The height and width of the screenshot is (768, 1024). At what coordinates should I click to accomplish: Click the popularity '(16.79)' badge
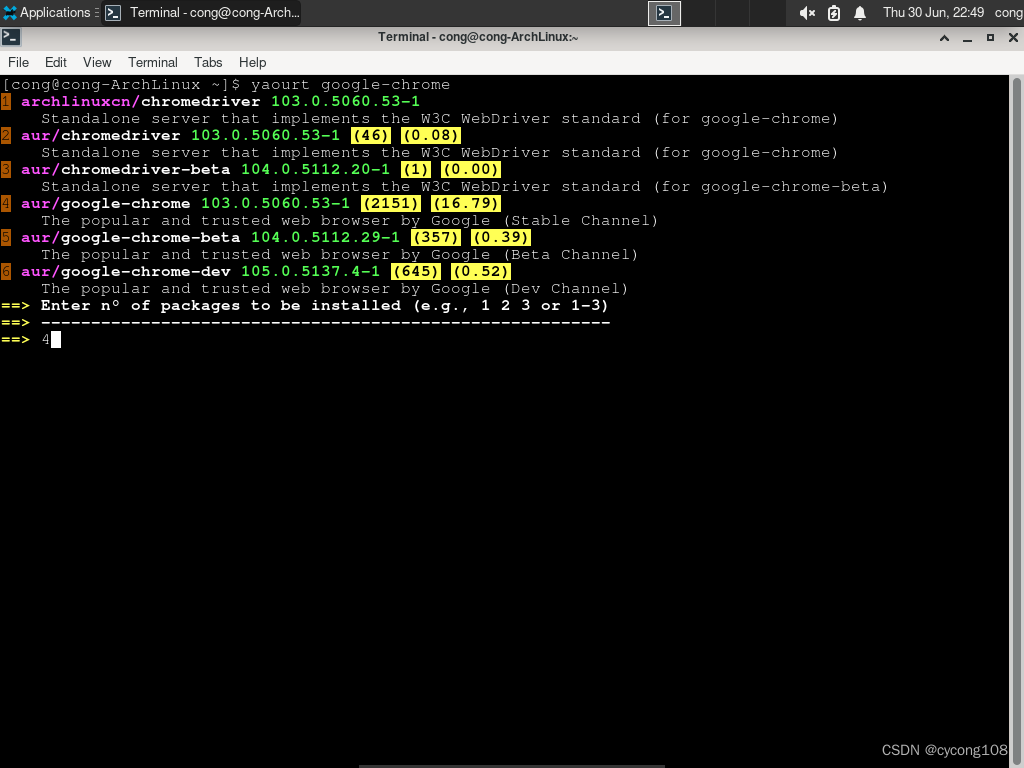466,204
